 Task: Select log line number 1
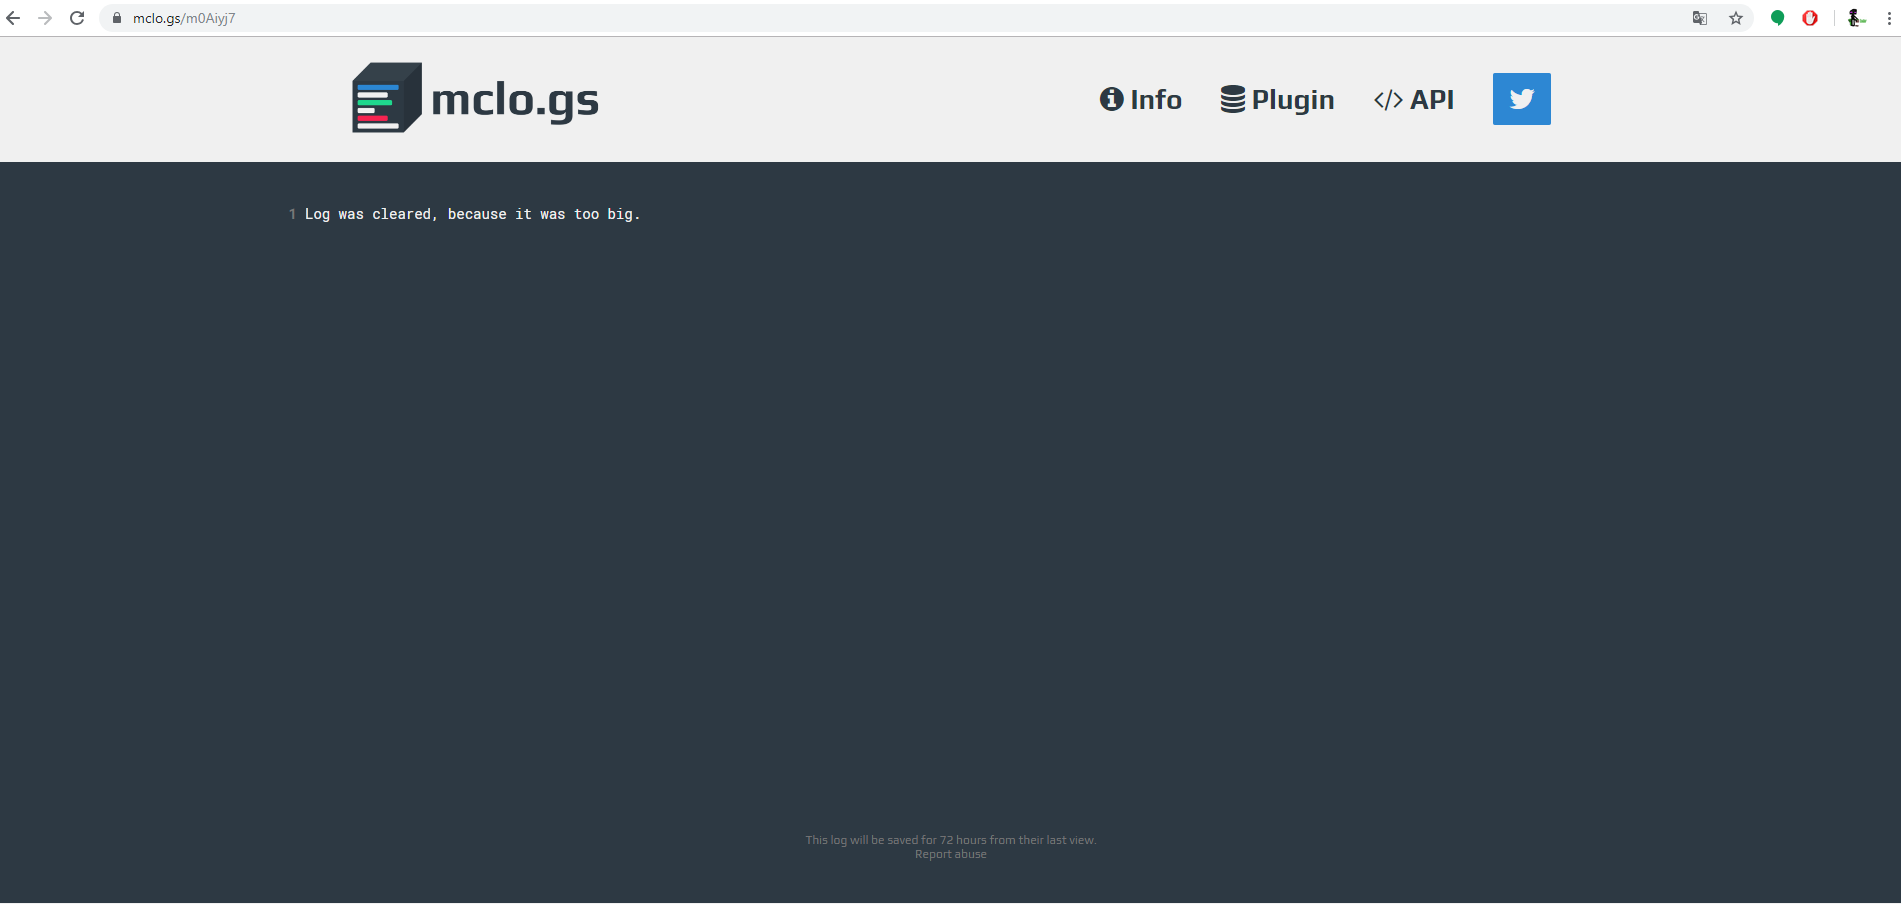tap(292, 214)
